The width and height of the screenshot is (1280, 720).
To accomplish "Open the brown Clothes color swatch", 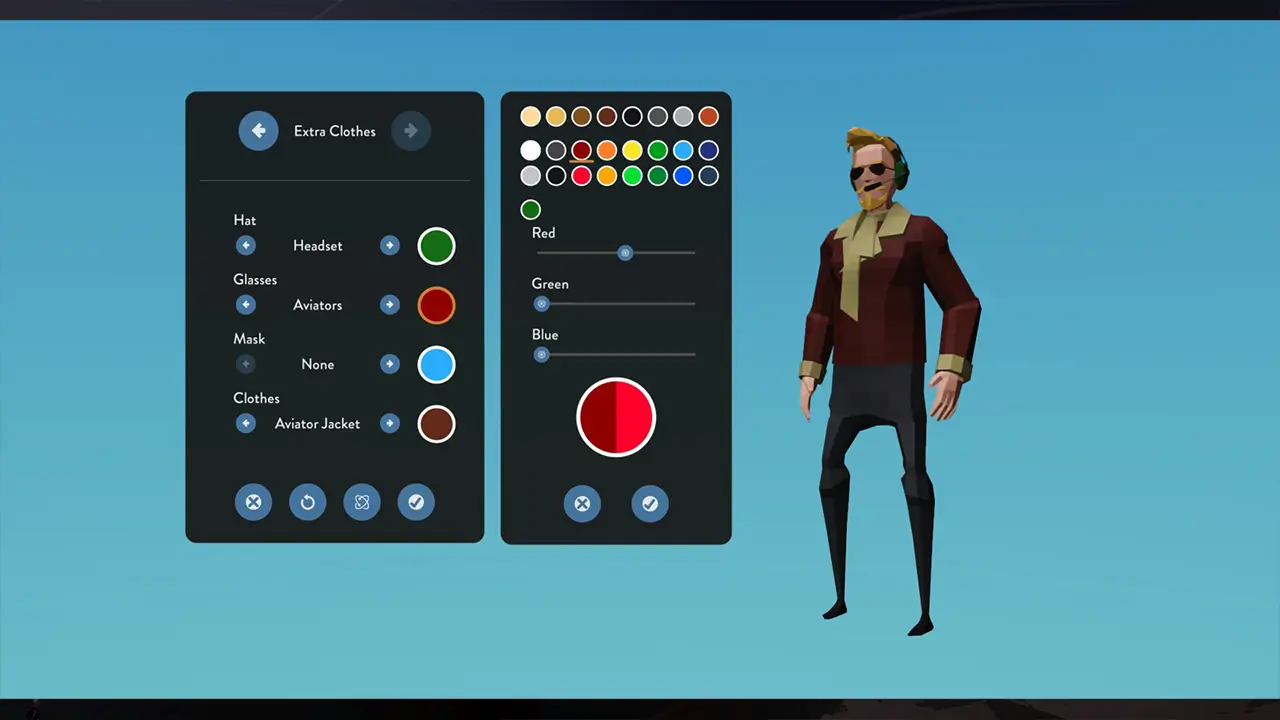I will point(436,424).
